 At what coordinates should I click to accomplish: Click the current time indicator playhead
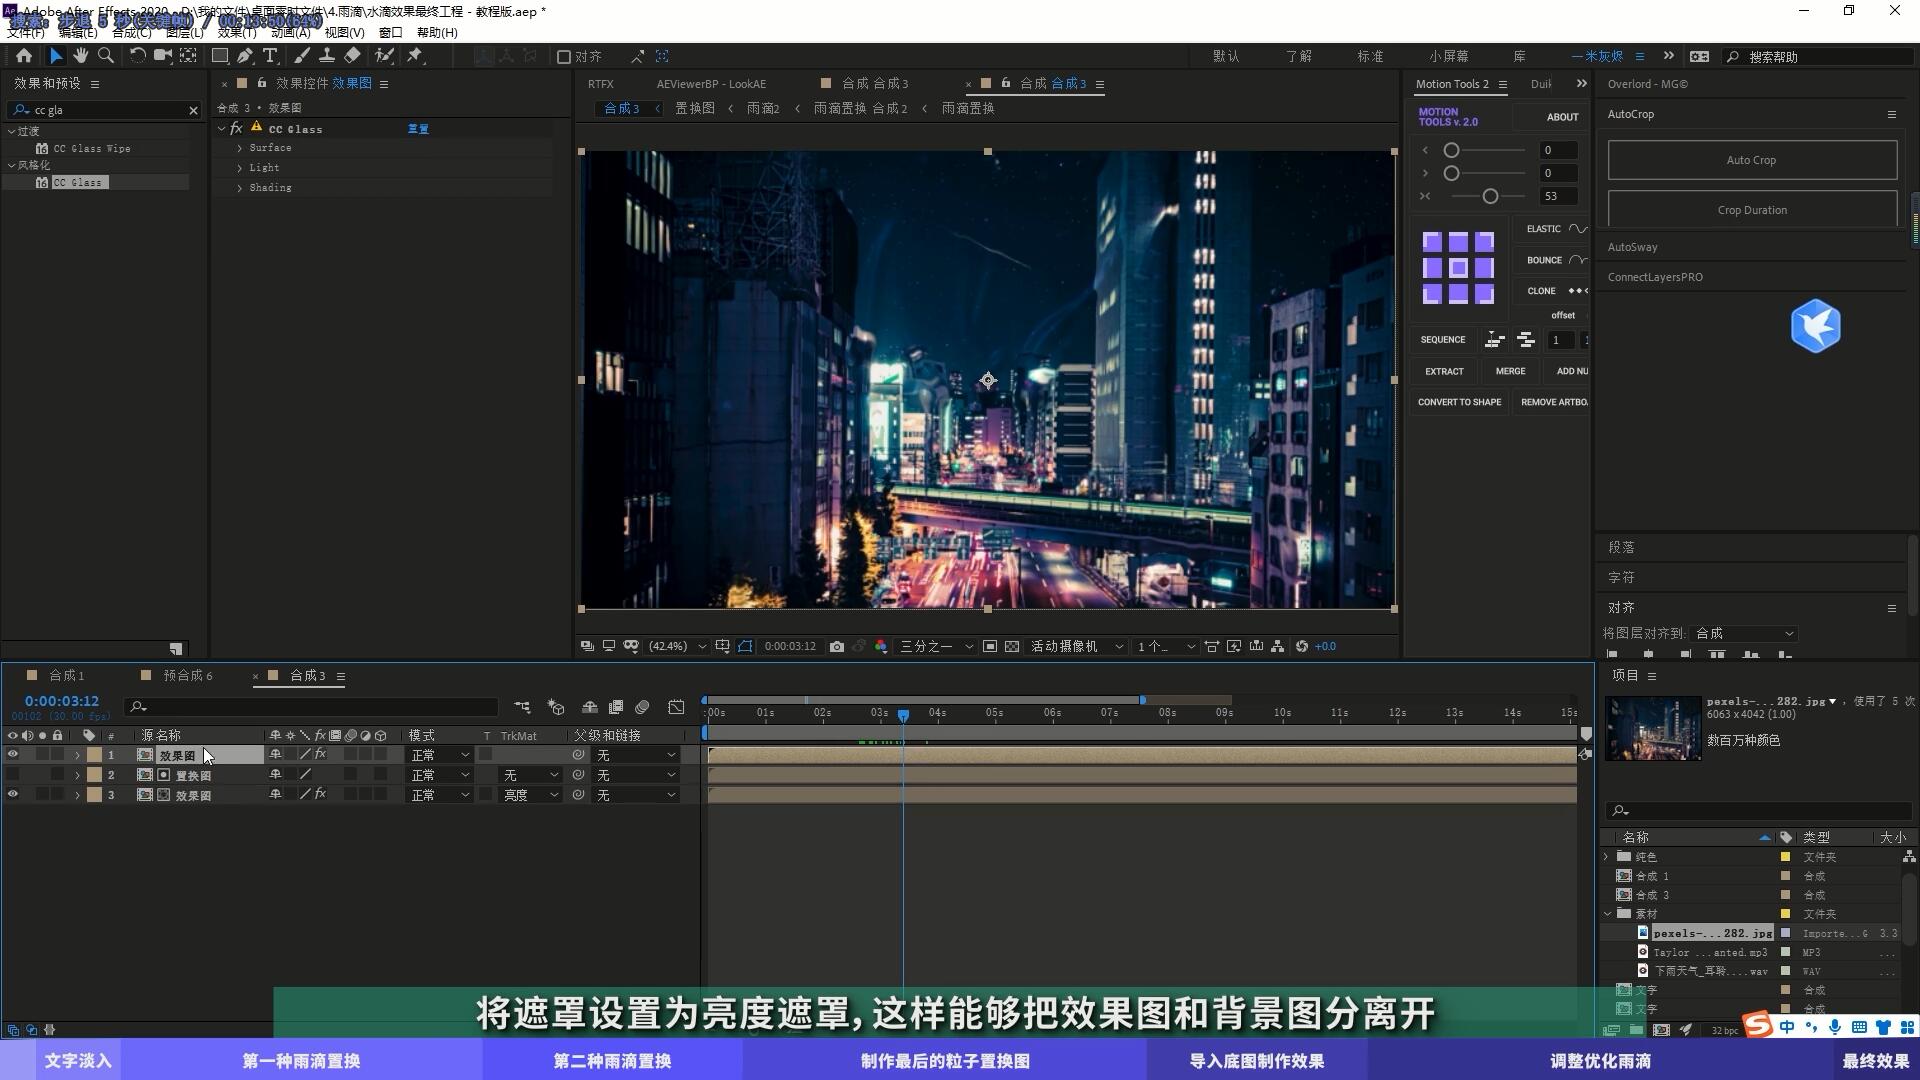[903, 715]
